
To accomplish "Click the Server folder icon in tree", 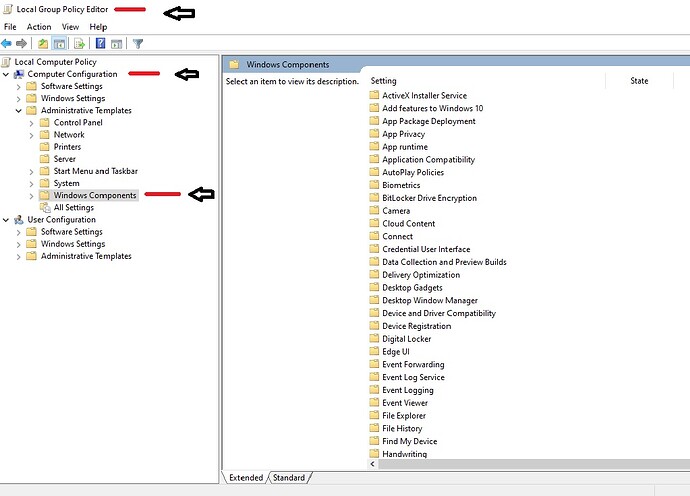I will [x=44, y=159].
